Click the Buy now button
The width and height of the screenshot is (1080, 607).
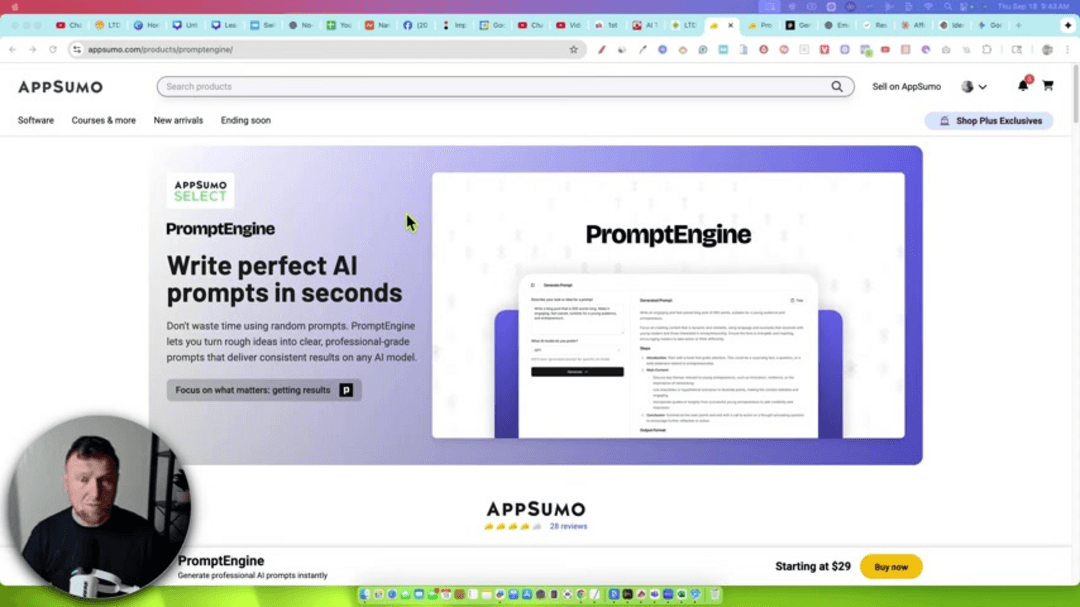890,566
